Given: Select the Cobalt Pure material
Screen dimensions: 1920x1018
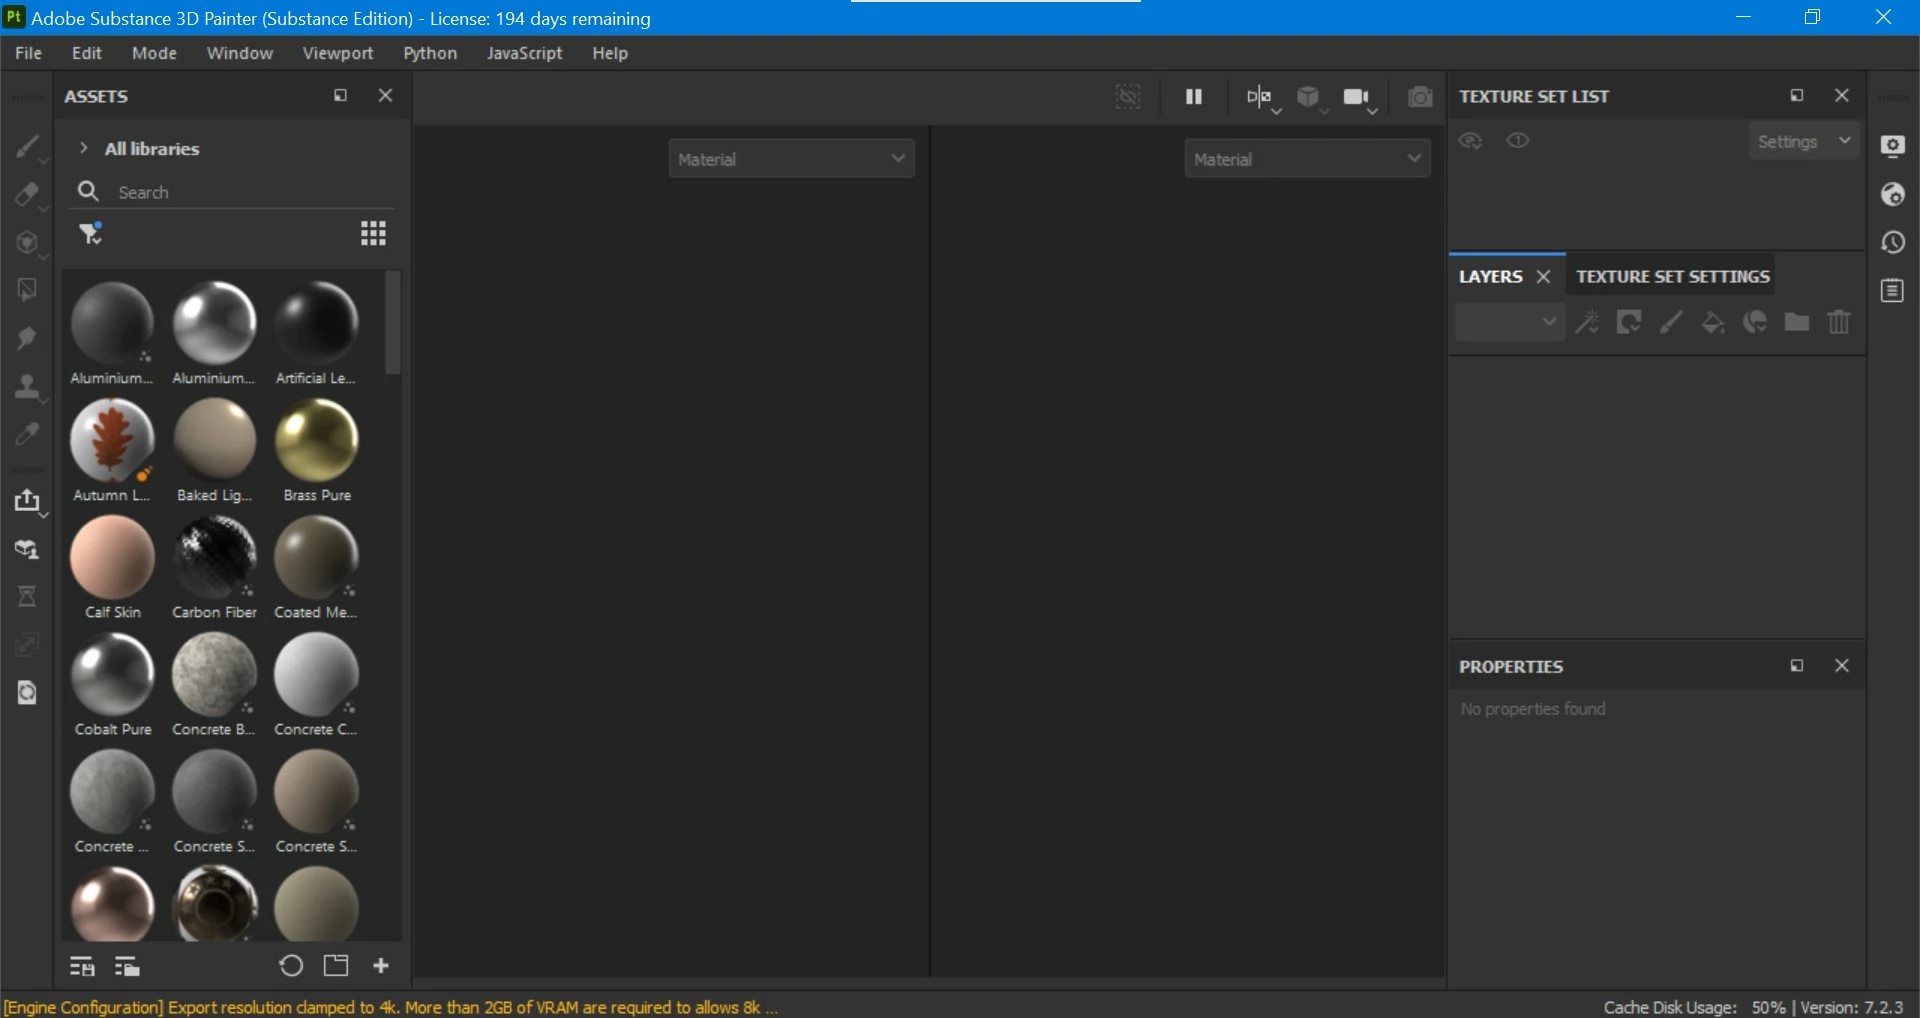Looking at the screenshot, I should click(113, 685).
